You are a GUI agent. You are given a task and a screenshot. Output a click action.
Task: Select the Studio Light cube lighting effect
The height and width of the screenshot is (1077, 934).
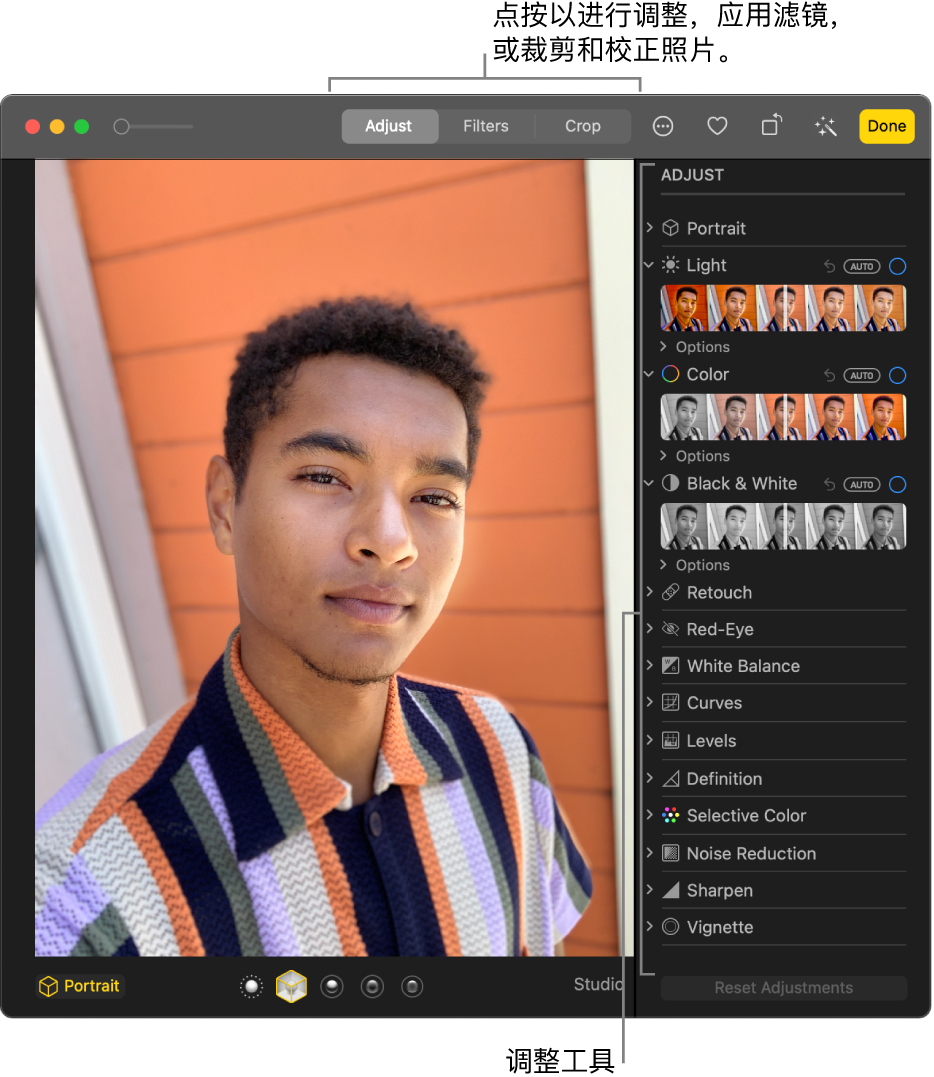[291, 986]
